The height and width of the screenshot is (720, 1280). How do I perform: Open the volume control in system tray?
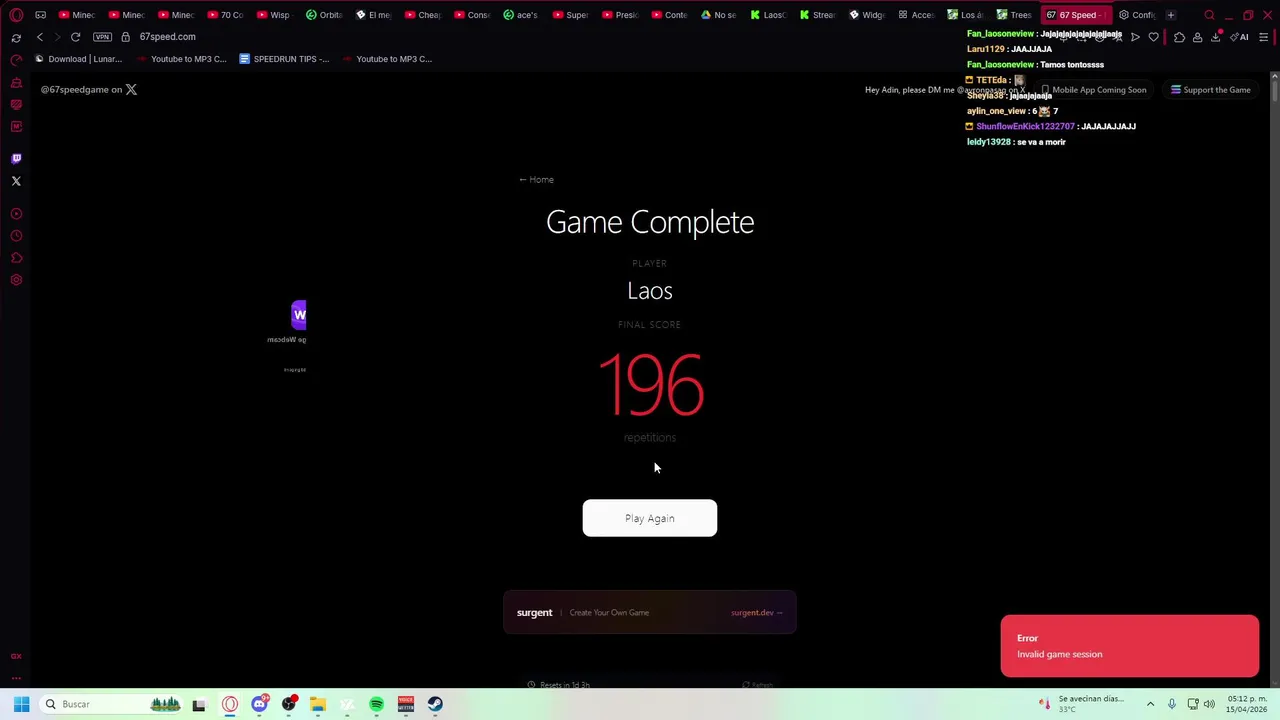pos(1209,704)
